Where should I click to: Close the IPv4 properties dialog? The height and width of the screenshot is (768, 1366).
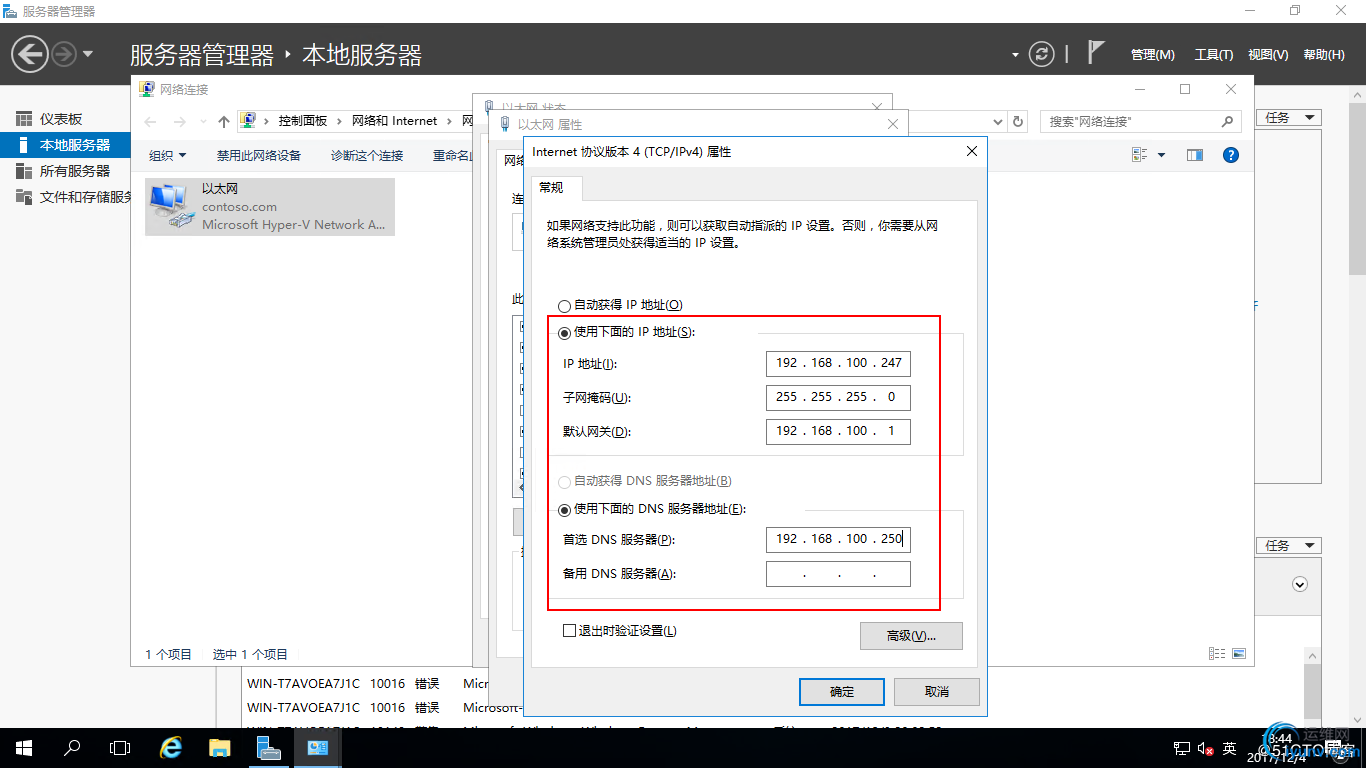coord(971,151)
